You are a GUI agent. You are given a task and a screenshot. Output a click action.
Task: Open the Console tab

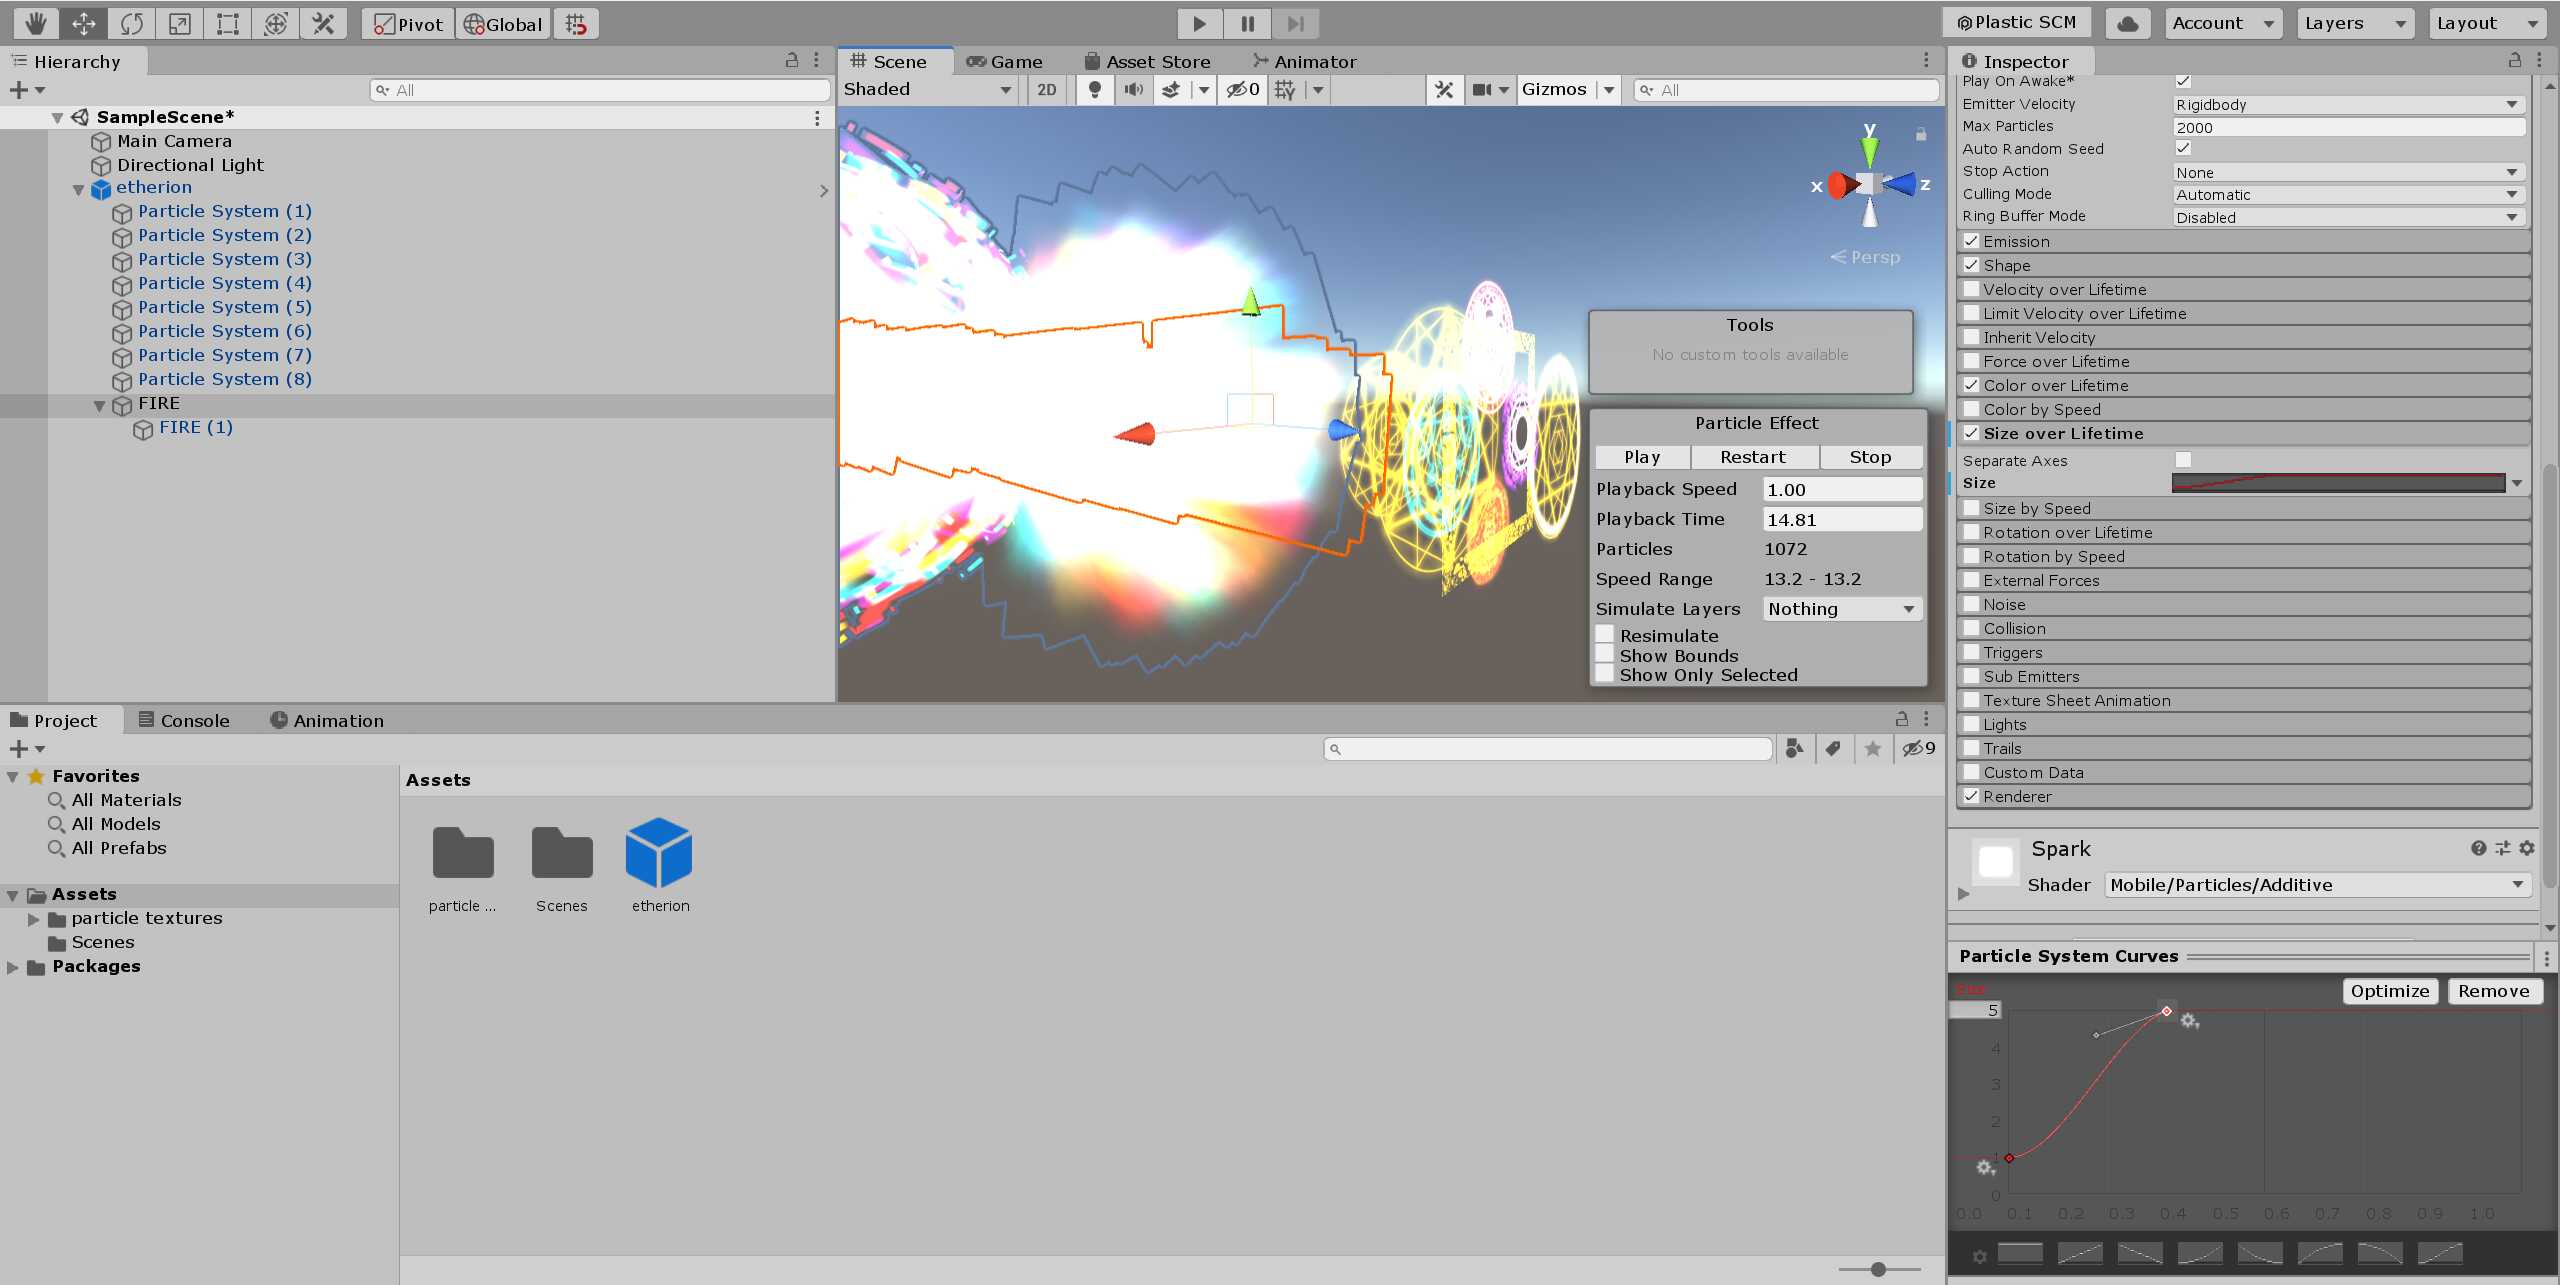(184, 720)
